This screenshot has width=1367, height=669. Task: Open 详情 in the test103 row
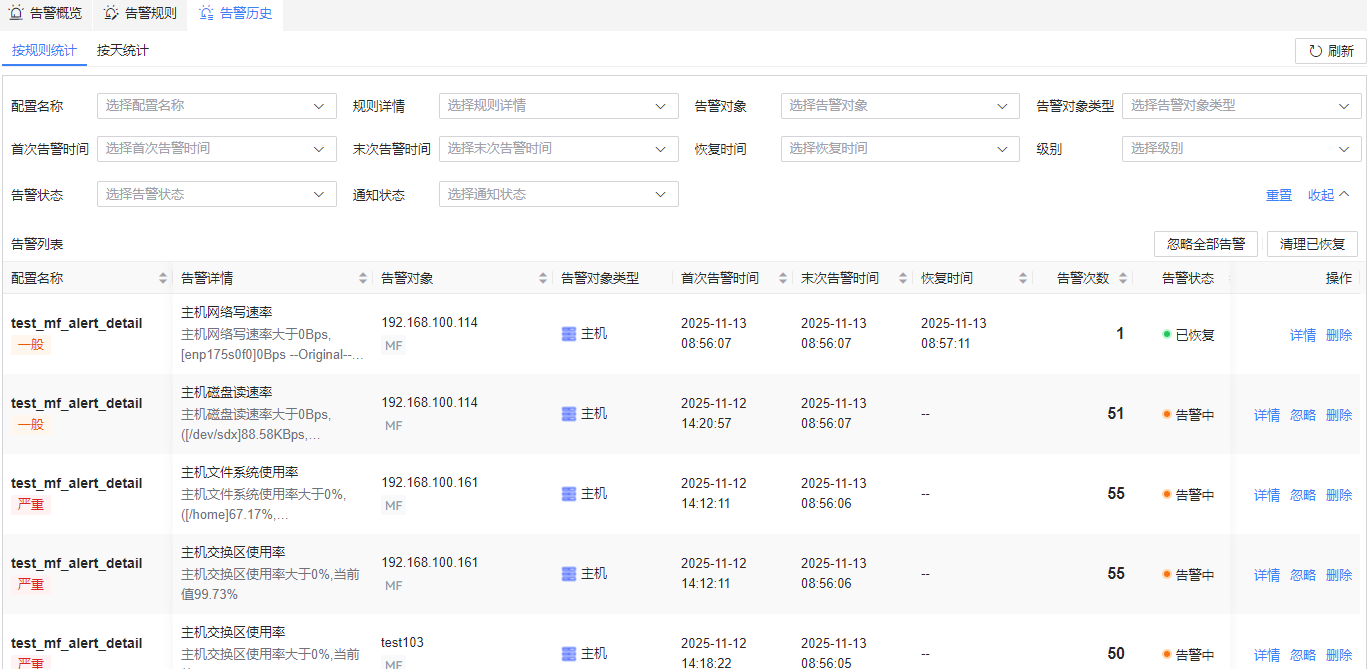tap(1267, 655)
